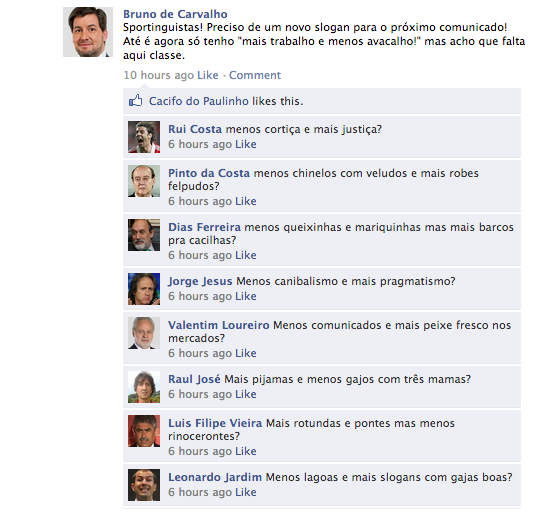Open the Bruno de Carvalho profile name link
This screenshot has height=512, width=540.
[x=175, y=14]
